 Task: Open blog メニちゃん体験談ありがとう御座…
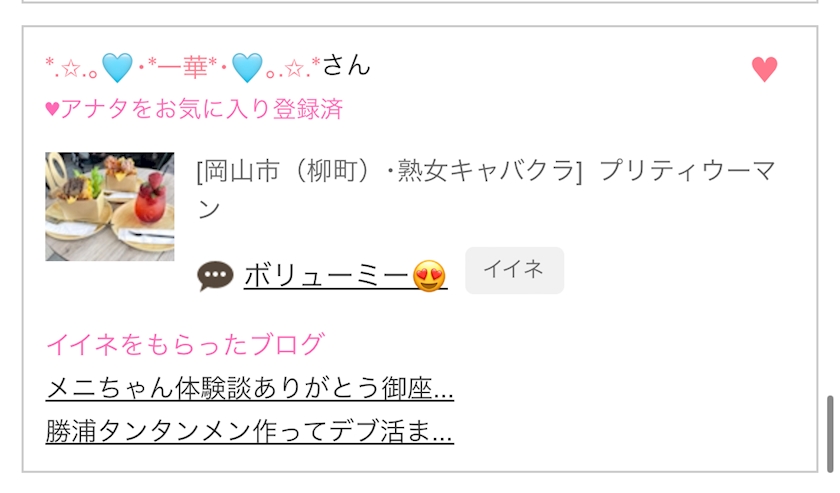pos(250,388)
